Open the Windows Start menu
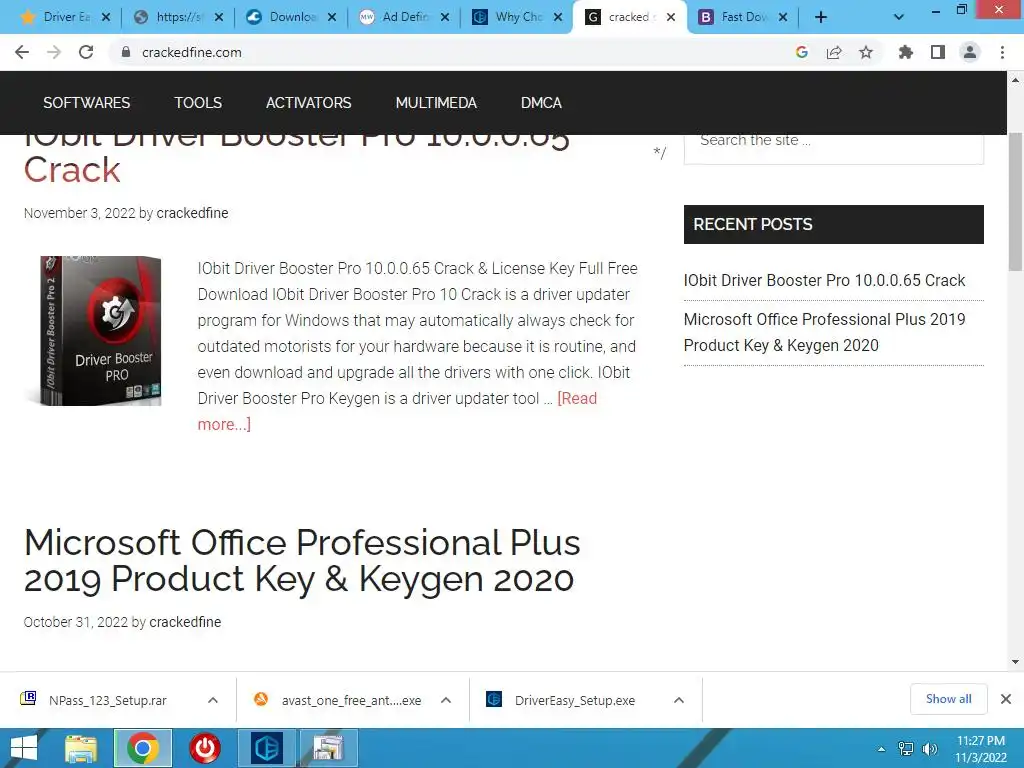The width and height of the screenshot is (1024, 768). click(24, 748)
